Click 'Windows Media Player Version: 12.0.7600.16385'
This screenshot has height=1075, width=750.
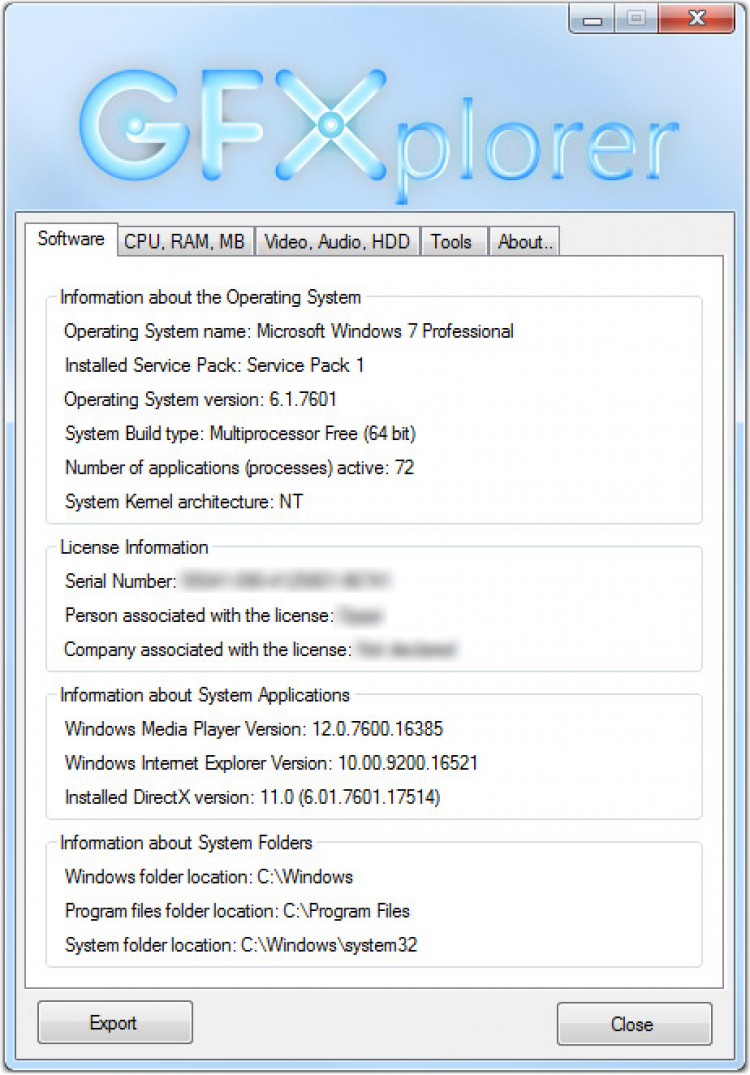(x=254, y=729)
